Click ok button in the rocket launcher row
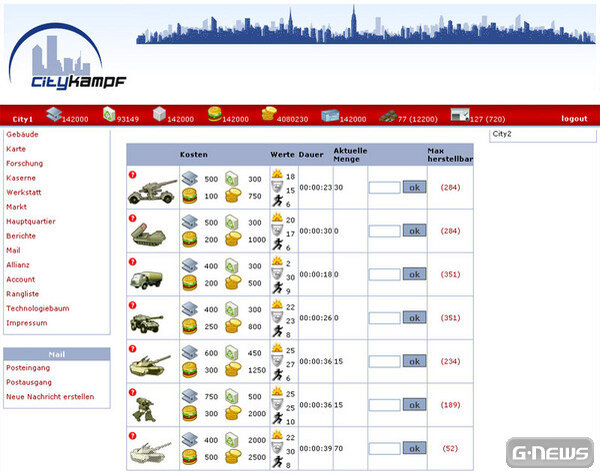The image size is (600, 473). coord(414,231)
